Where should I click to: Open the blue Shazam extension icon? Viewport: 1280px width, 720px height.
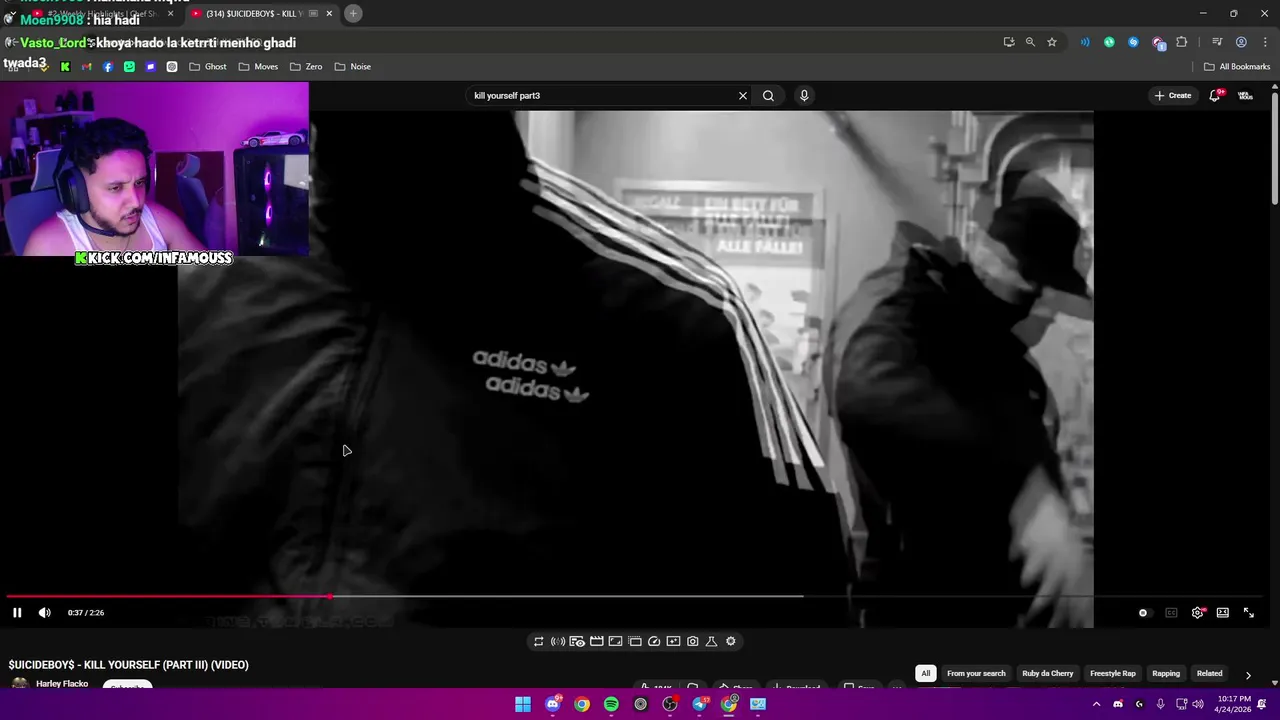click(1133, 42)
